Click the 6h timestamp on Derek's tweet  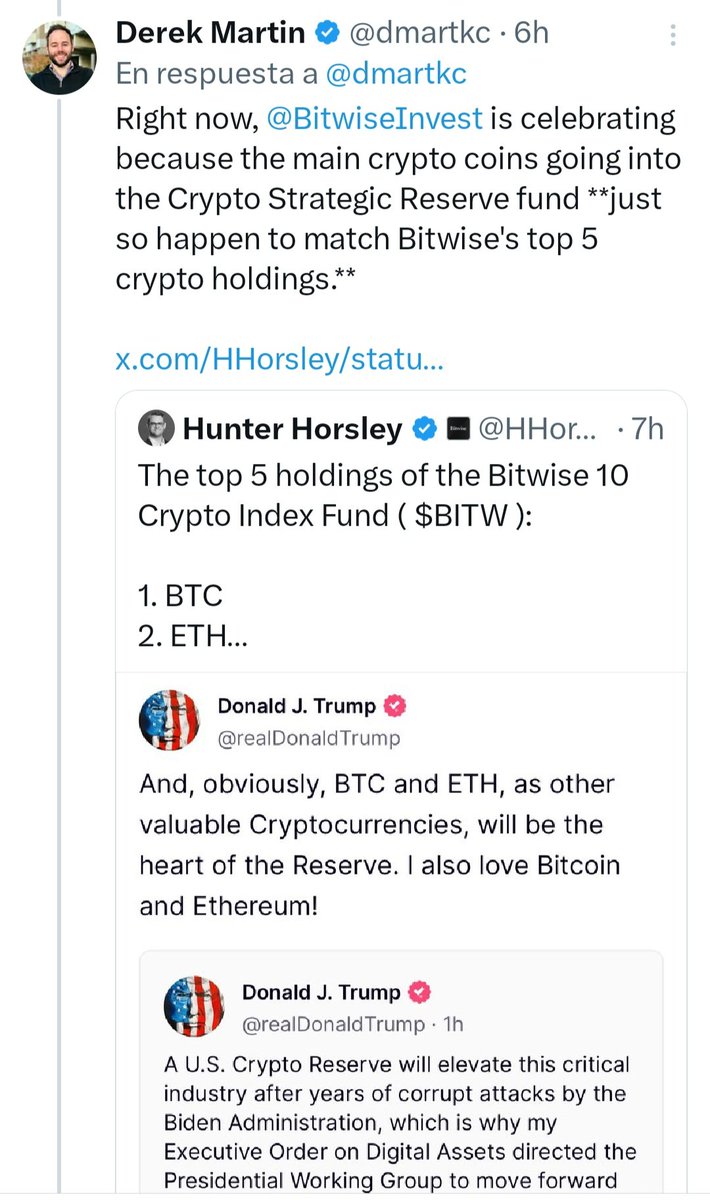click(x=531, y=33)
